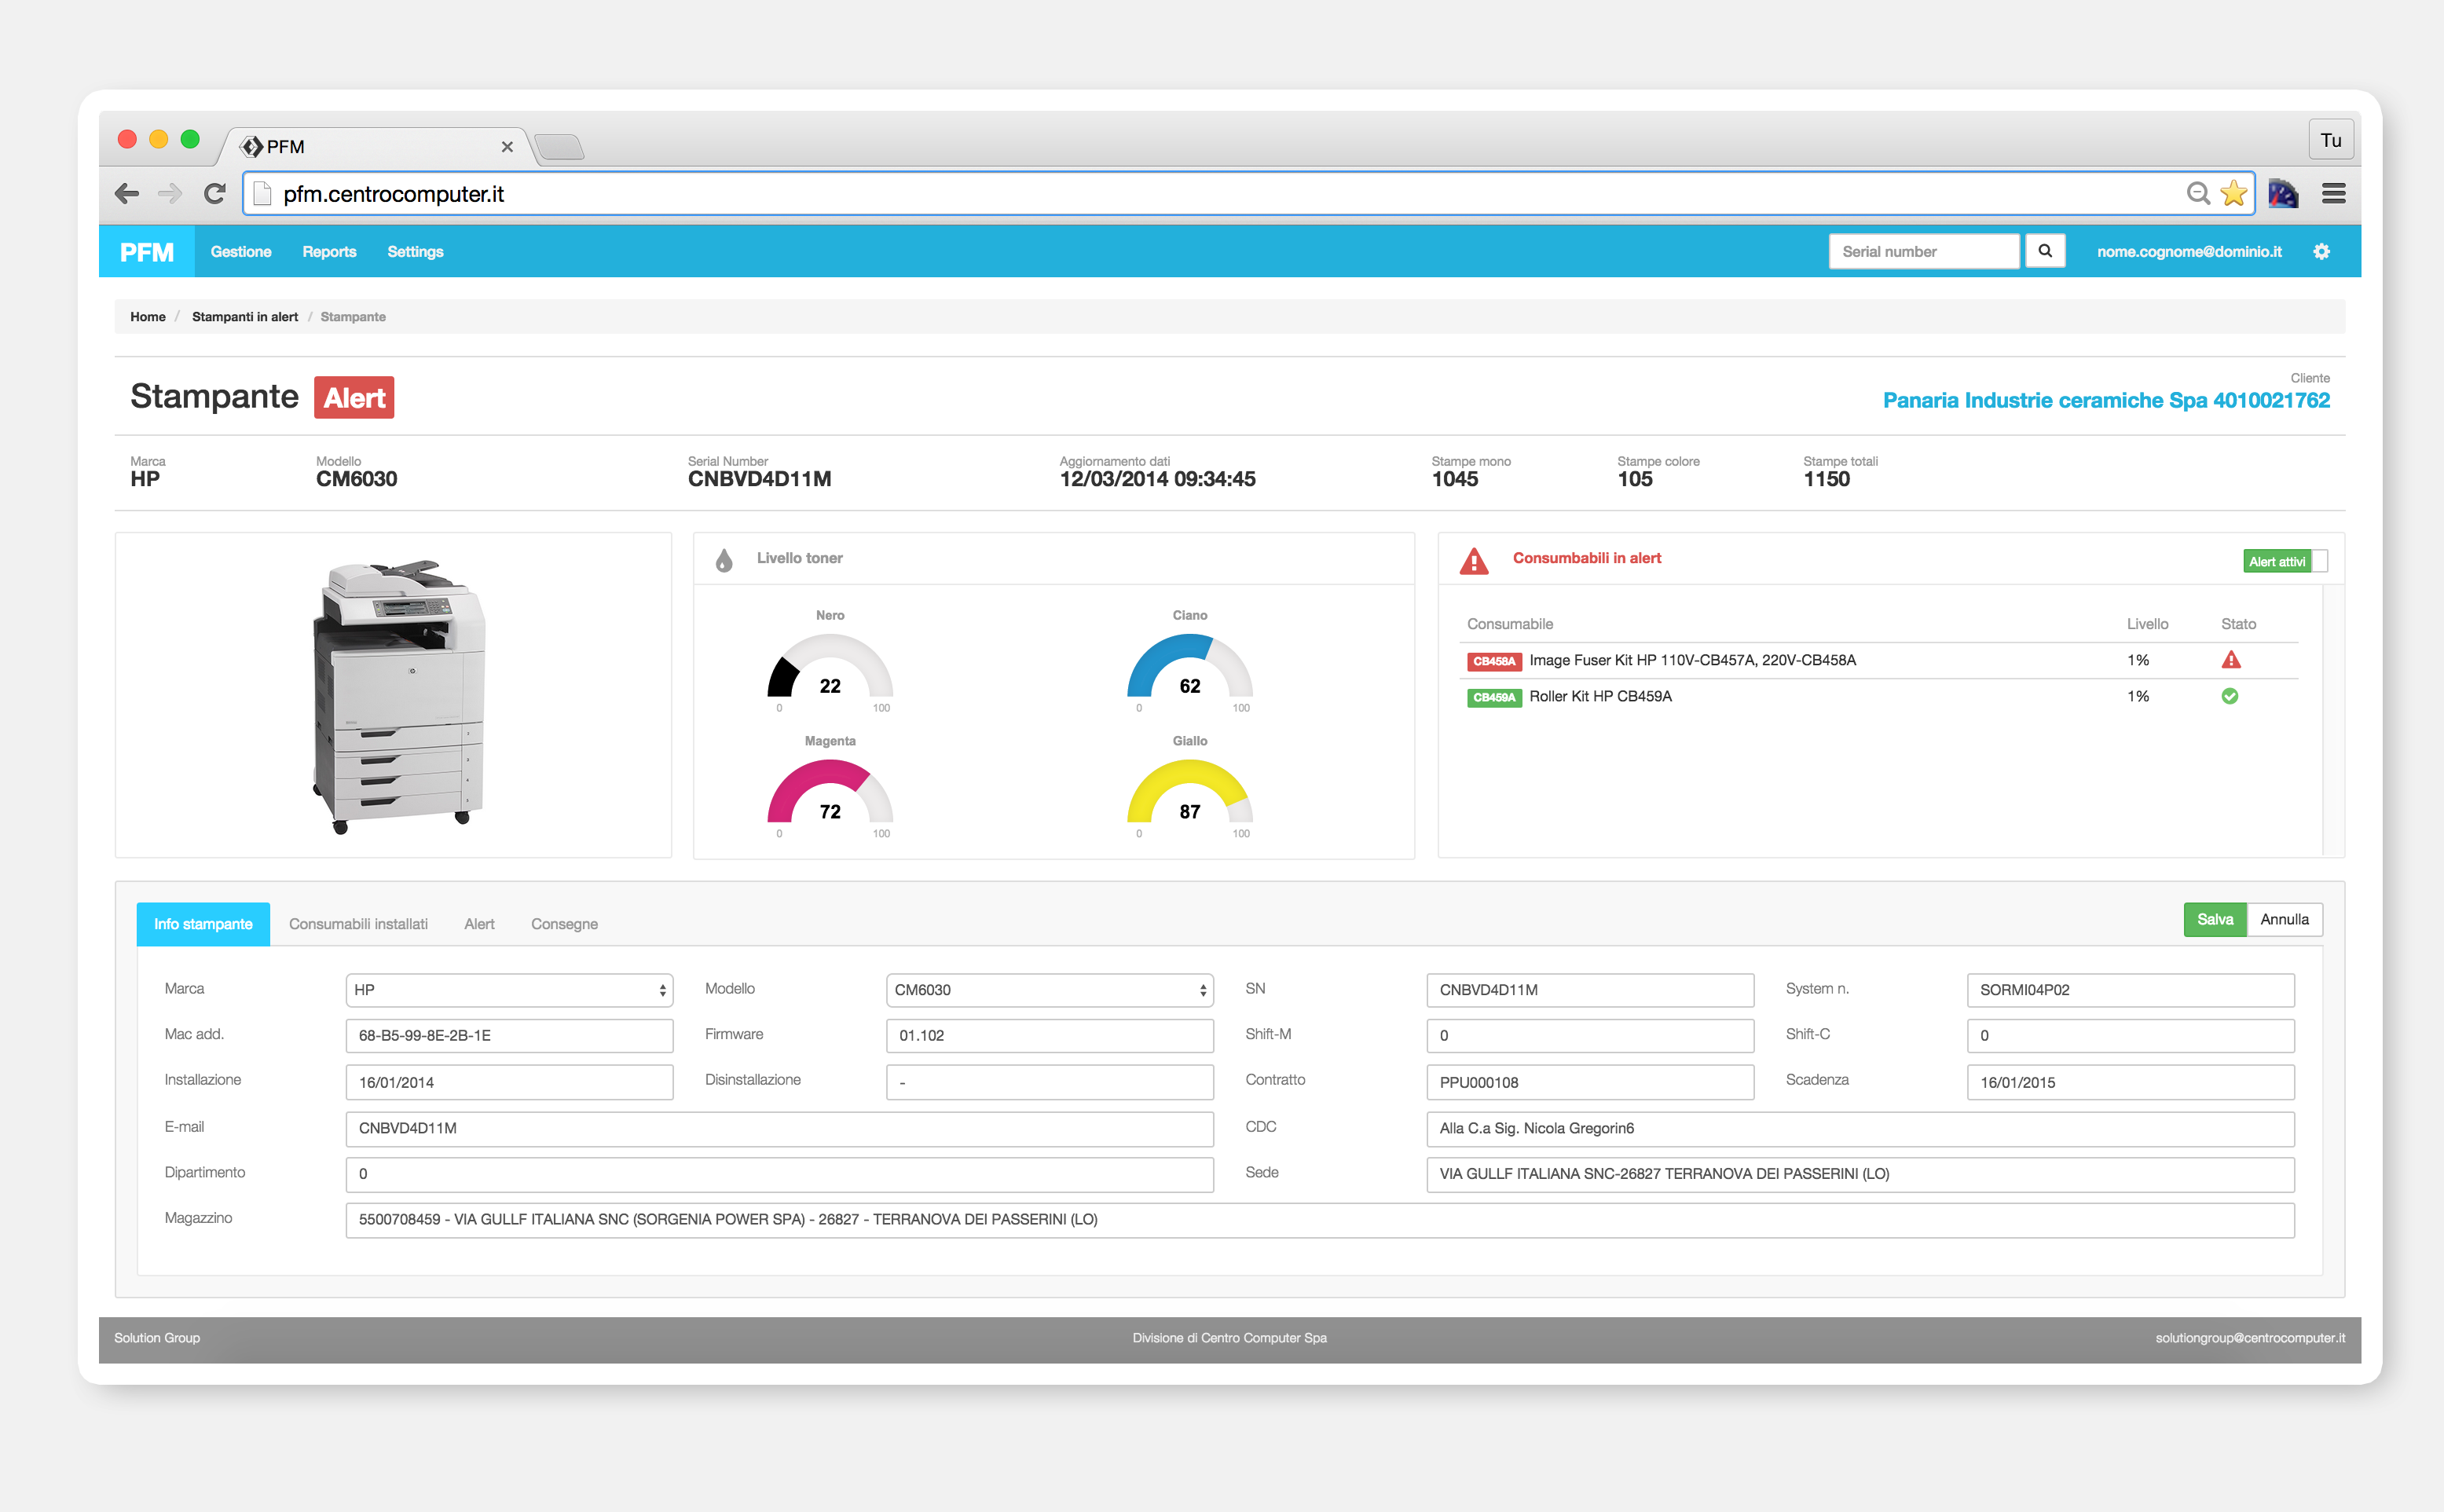2444x1512 pixels.
Task: Click the browser back arrow
Action: pyautogui.click(x=127, y=193)
